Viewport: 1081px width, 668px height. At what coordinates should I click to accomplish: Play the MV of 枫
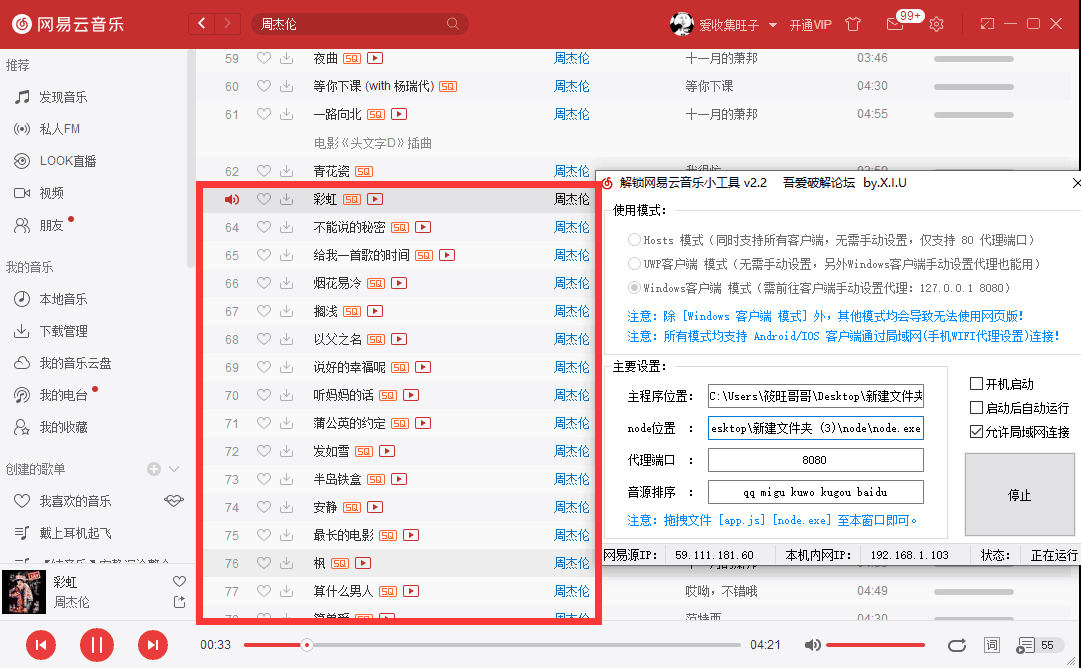[363, 563]
